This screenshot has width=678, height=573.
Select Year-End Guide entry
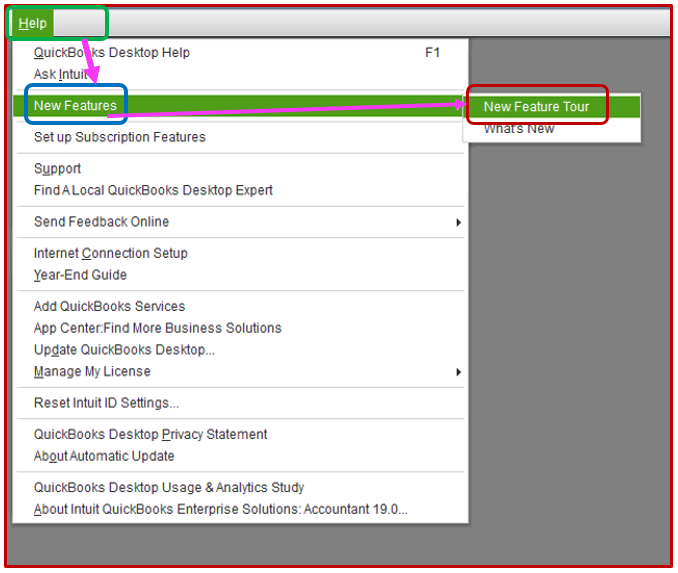click(240, 275)
